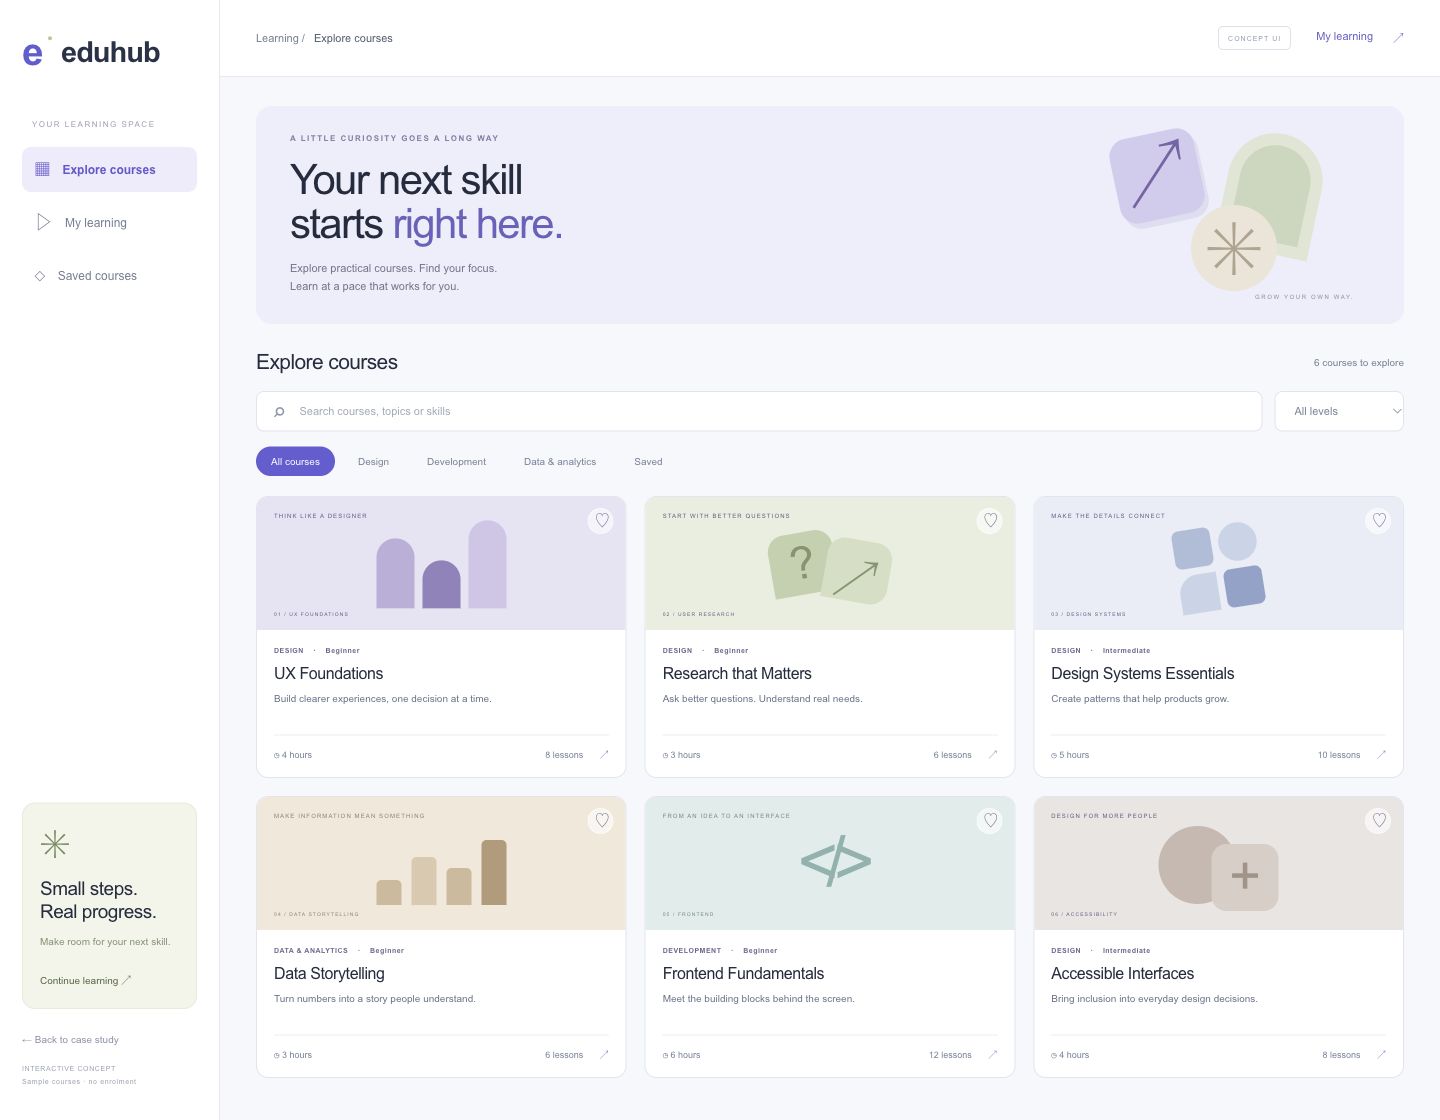Open the All levels dropdown

pos(1339,411)
